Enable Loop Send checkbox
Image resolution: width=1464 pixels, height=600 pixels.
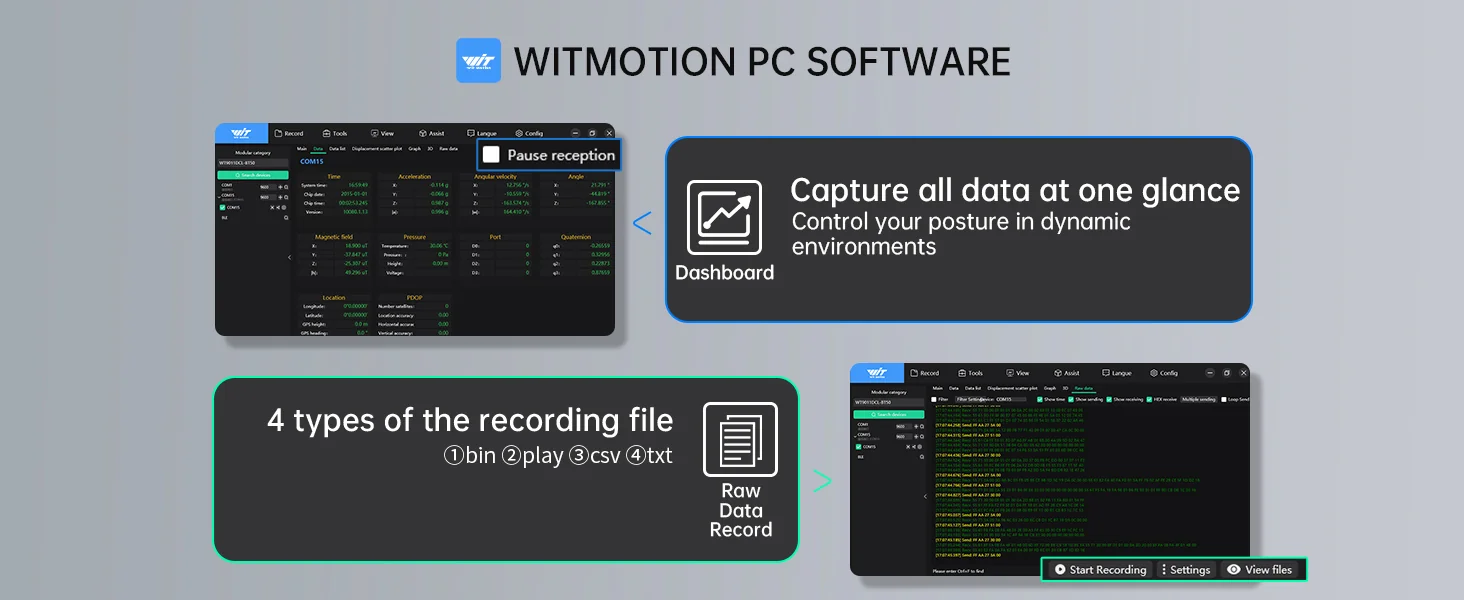tap(1224, 399)
